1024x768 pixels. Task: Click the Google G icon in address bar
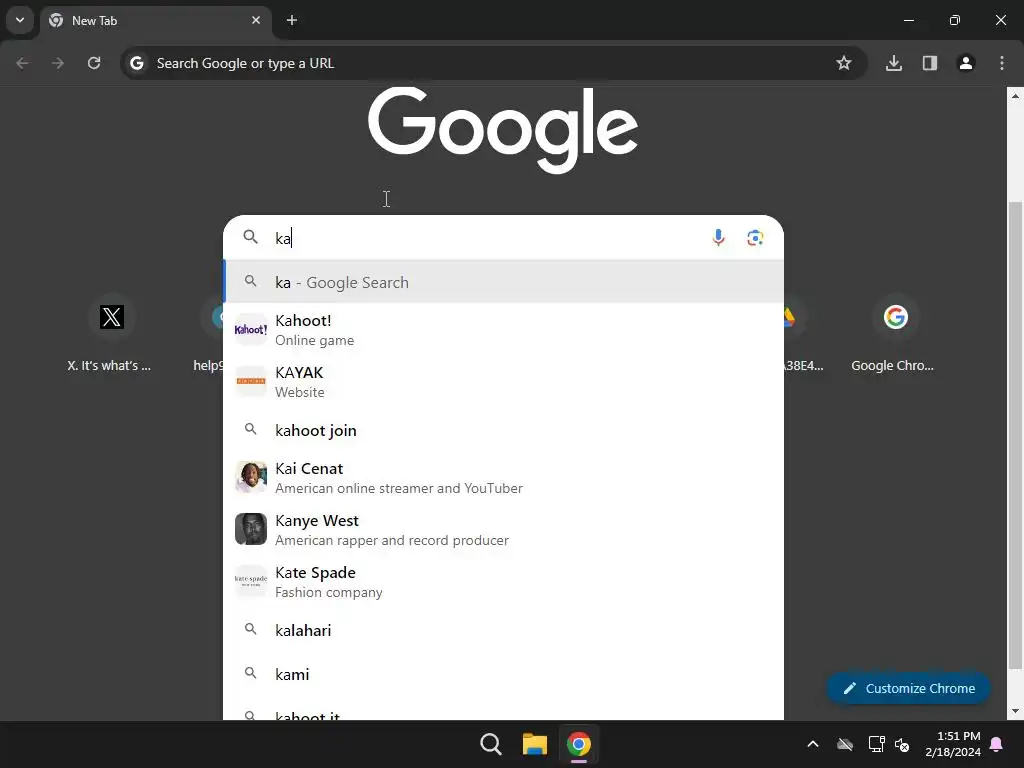[x=136, y=63]
